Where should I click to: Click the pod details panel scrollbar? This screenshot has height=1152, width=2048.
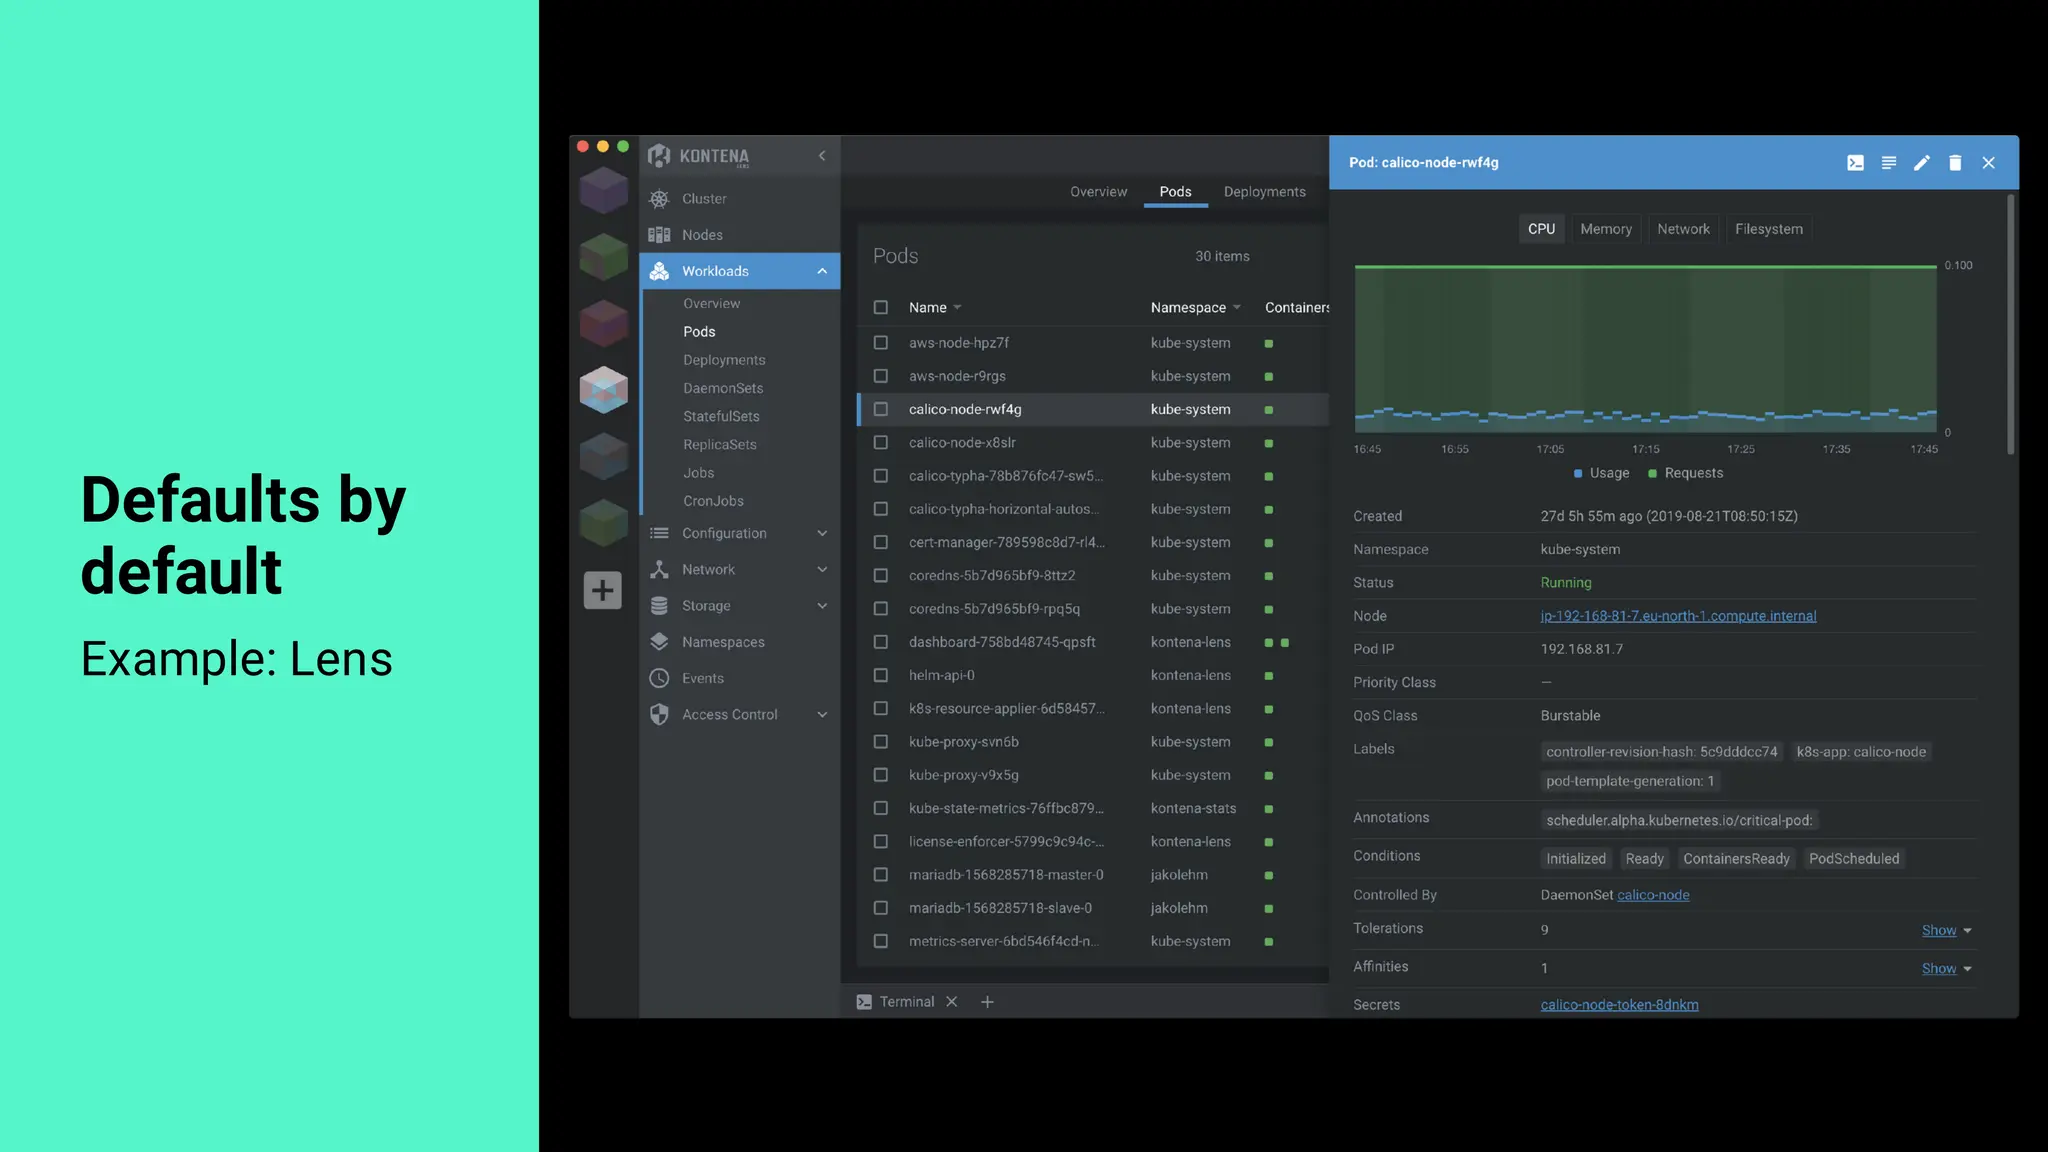coord(2010,325)
